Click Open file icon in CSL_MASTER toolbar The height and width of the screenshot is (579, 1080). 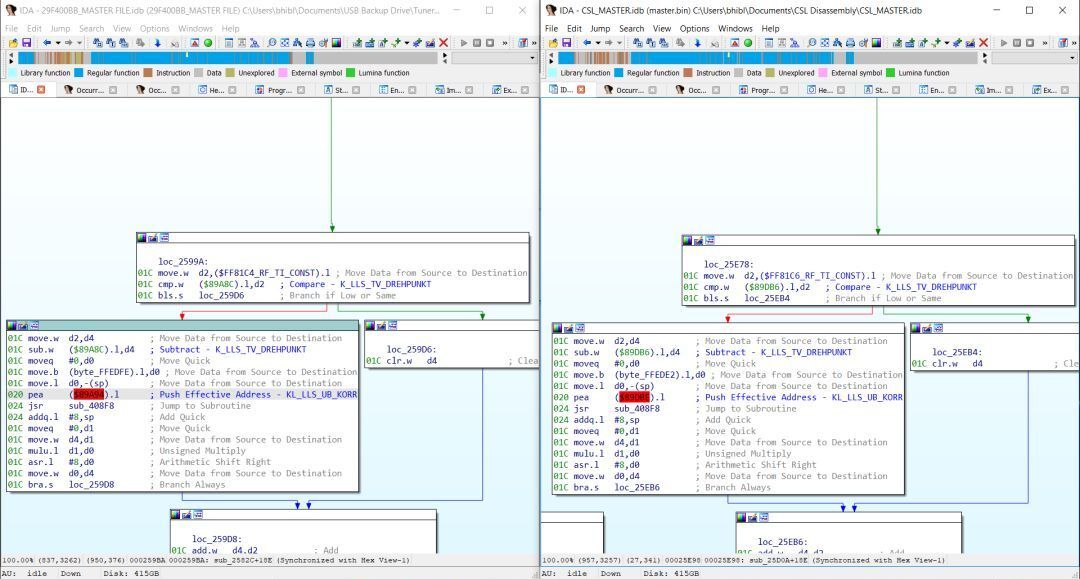tap(553, 43)
